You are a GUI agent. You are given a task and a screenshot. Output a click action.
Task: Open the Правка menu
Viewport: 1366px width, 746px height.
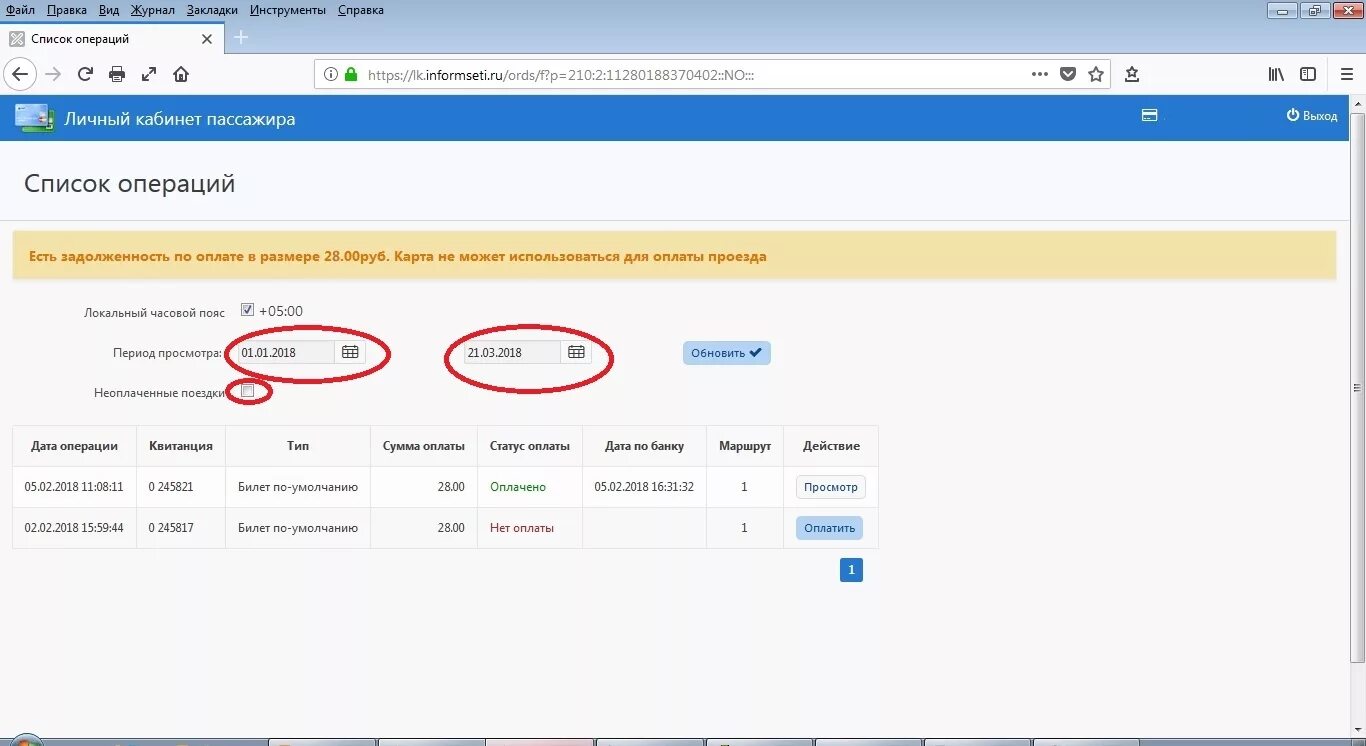pyautogui.click(x=66, y=10)
